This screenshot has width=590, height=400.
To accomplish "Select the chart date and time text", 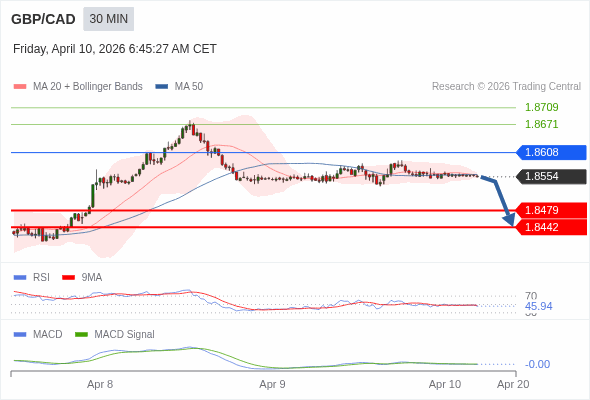I will click(115, 49).
